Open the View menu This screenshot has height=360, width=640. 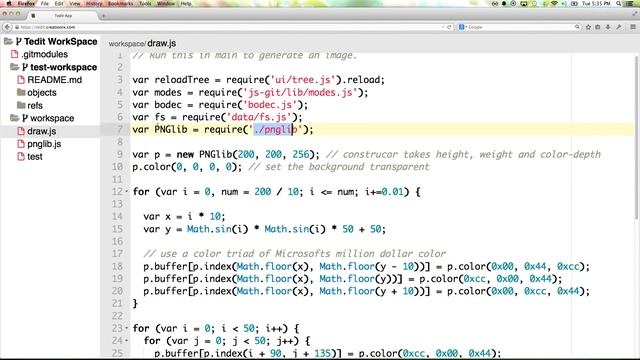[x=75, y=3]
